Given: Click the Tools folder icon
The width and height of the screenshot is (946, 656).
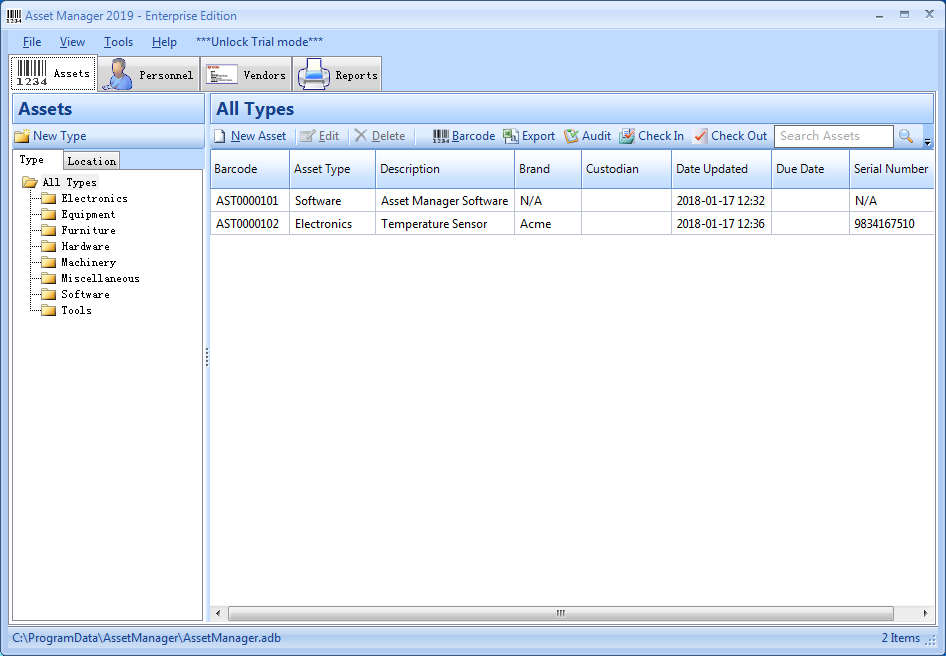Looking at the screenshot, I should [x=49, y=311].
